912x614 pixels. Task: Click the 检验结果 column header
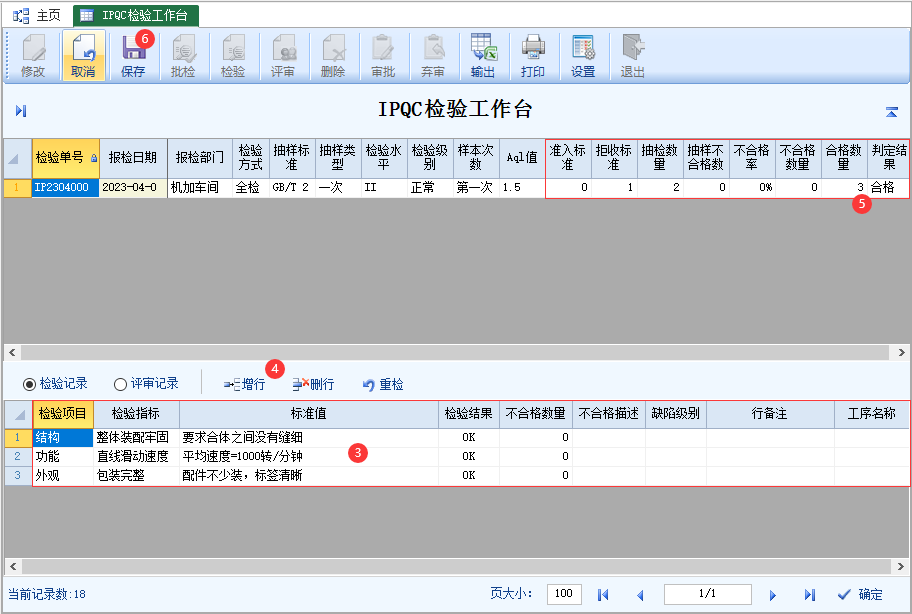469,414
